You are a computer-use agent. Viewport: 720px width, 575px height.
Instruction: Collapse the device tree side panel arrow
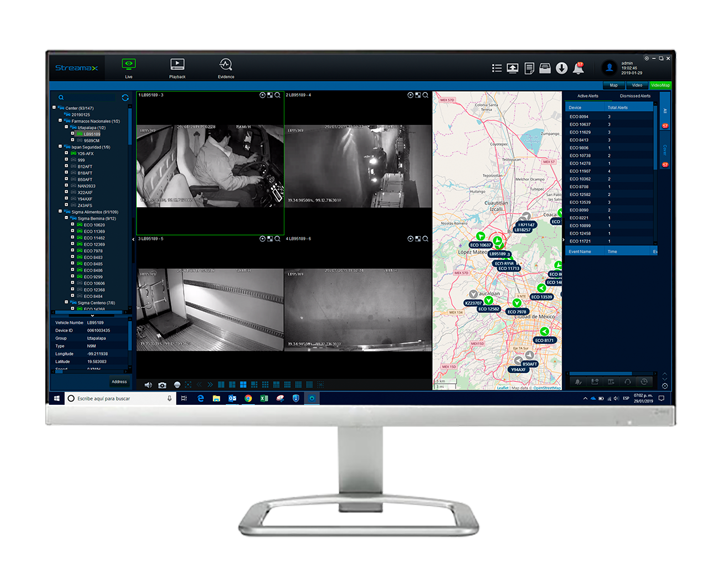point(134,239)
